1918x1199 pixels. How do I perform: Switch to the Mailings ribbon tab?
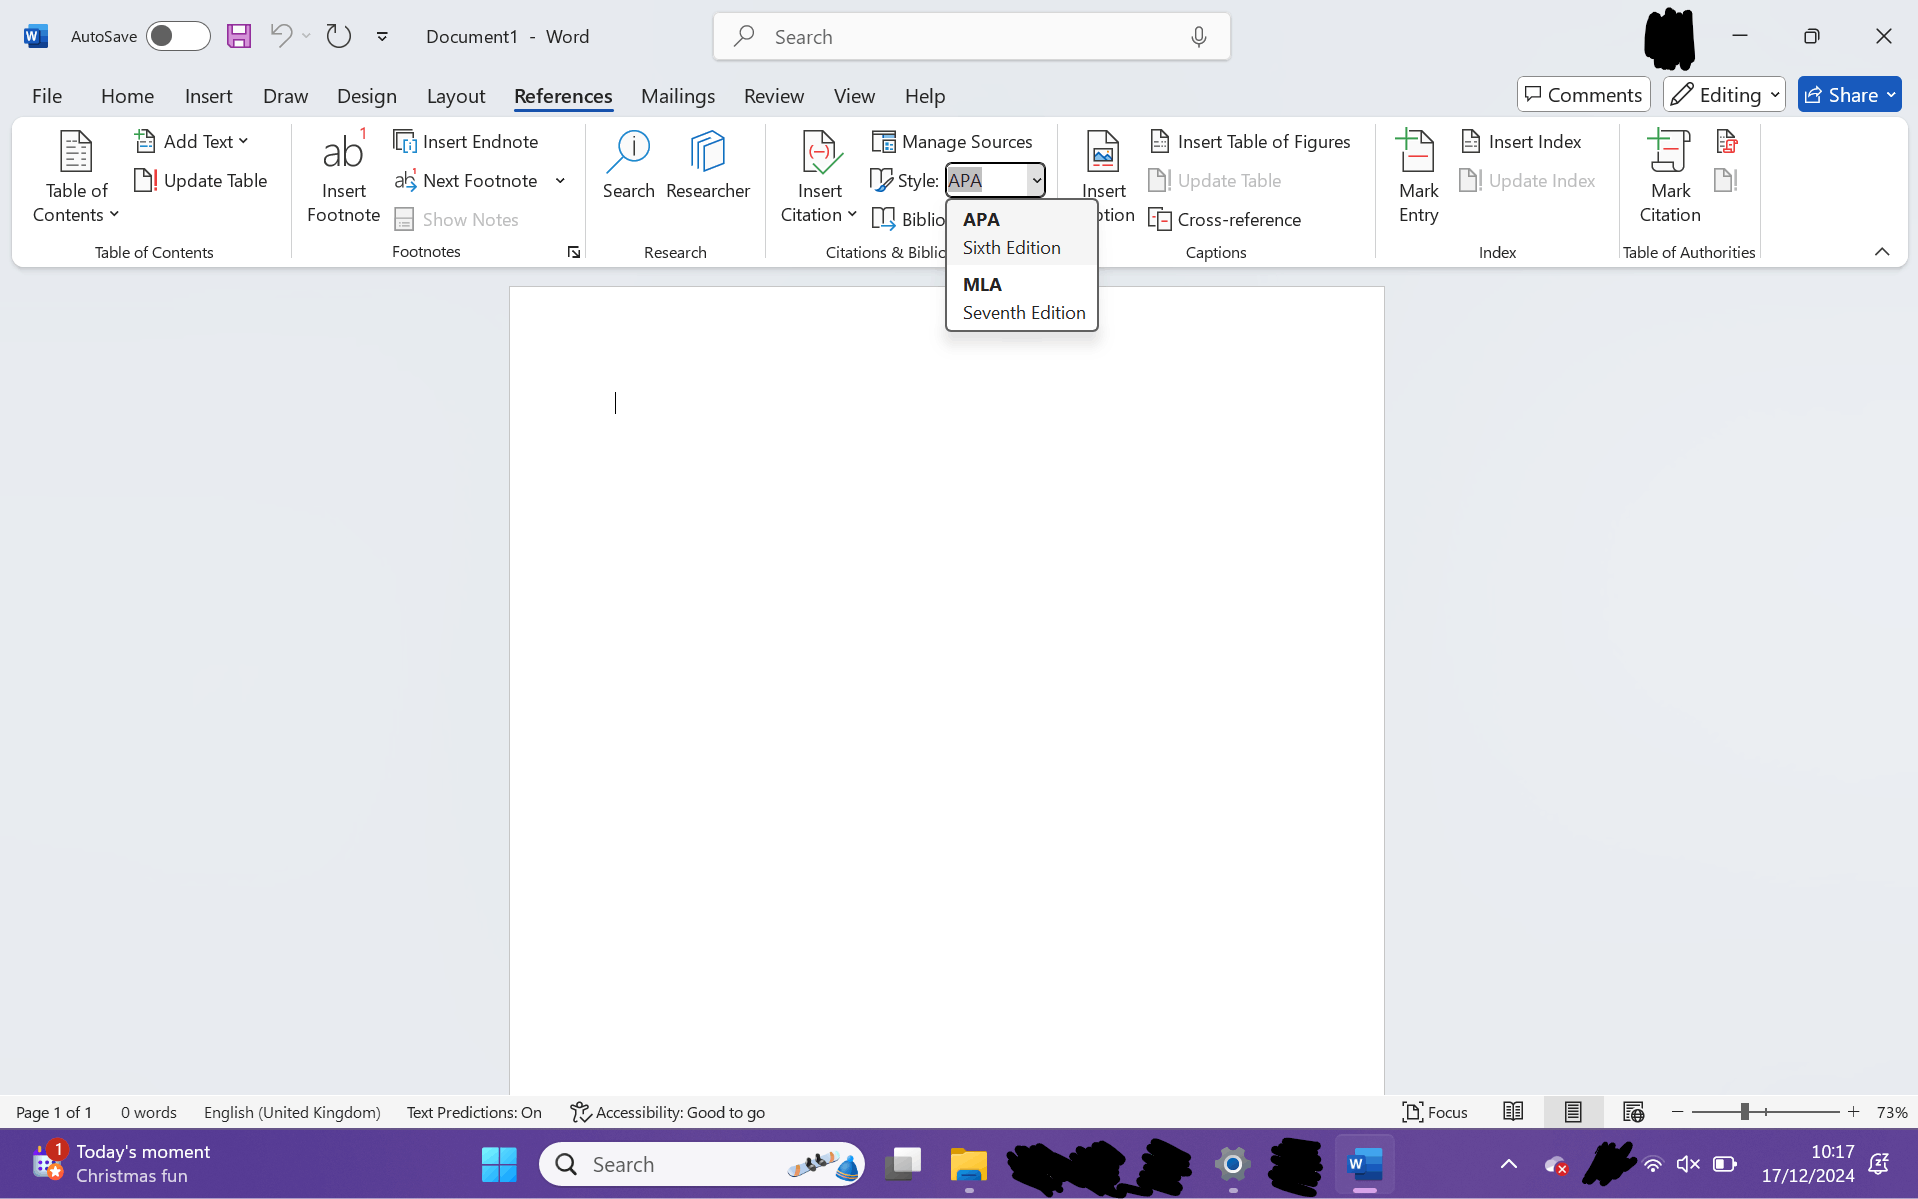coord(677,95)
